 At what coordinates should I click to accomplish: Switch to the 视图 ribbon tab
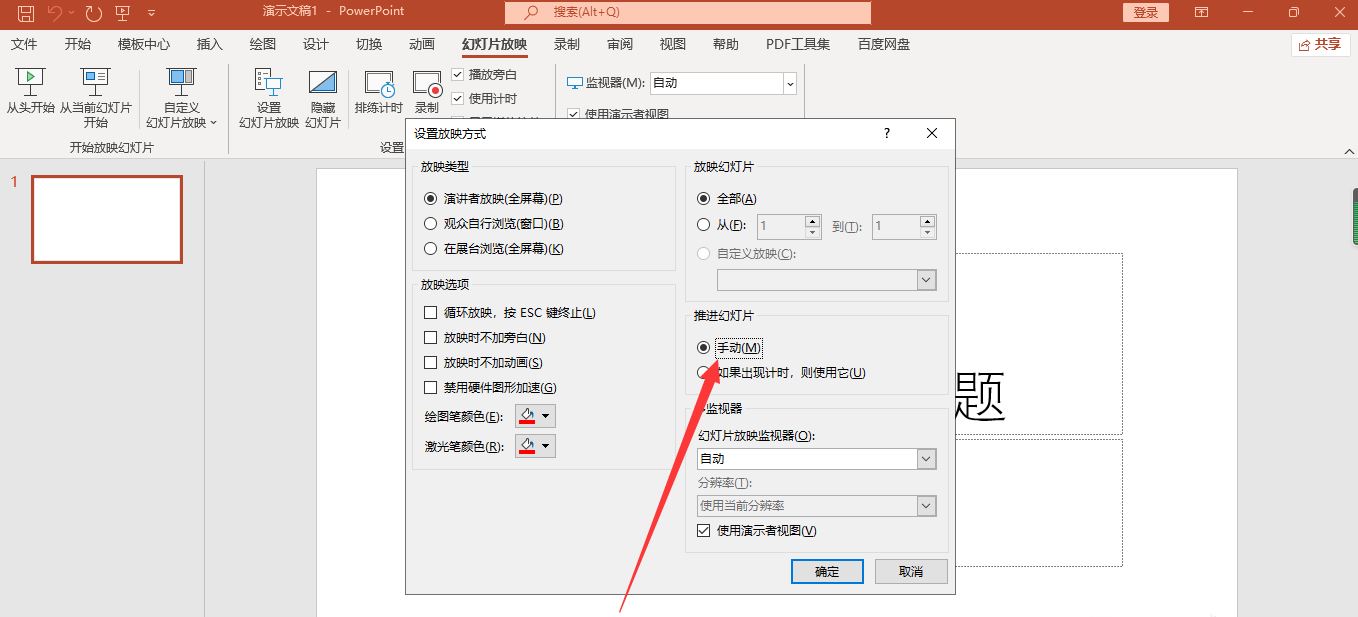[x=672, y=44]
